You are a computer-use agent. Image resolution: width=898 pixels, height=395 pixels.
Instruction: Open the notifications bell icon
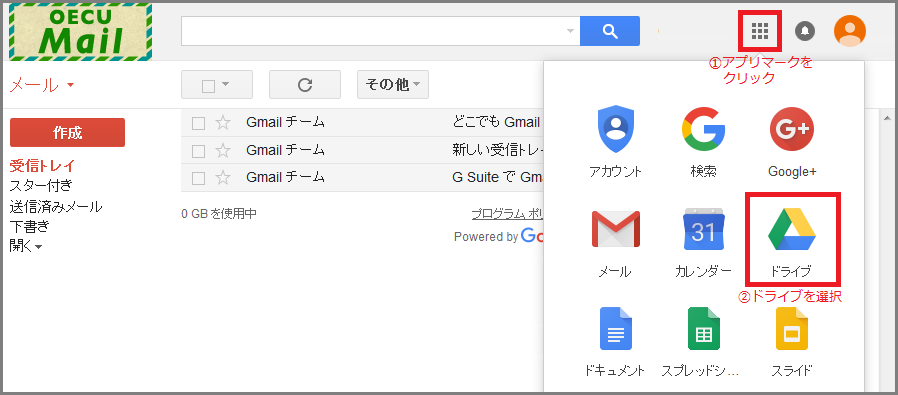(805, 31)
